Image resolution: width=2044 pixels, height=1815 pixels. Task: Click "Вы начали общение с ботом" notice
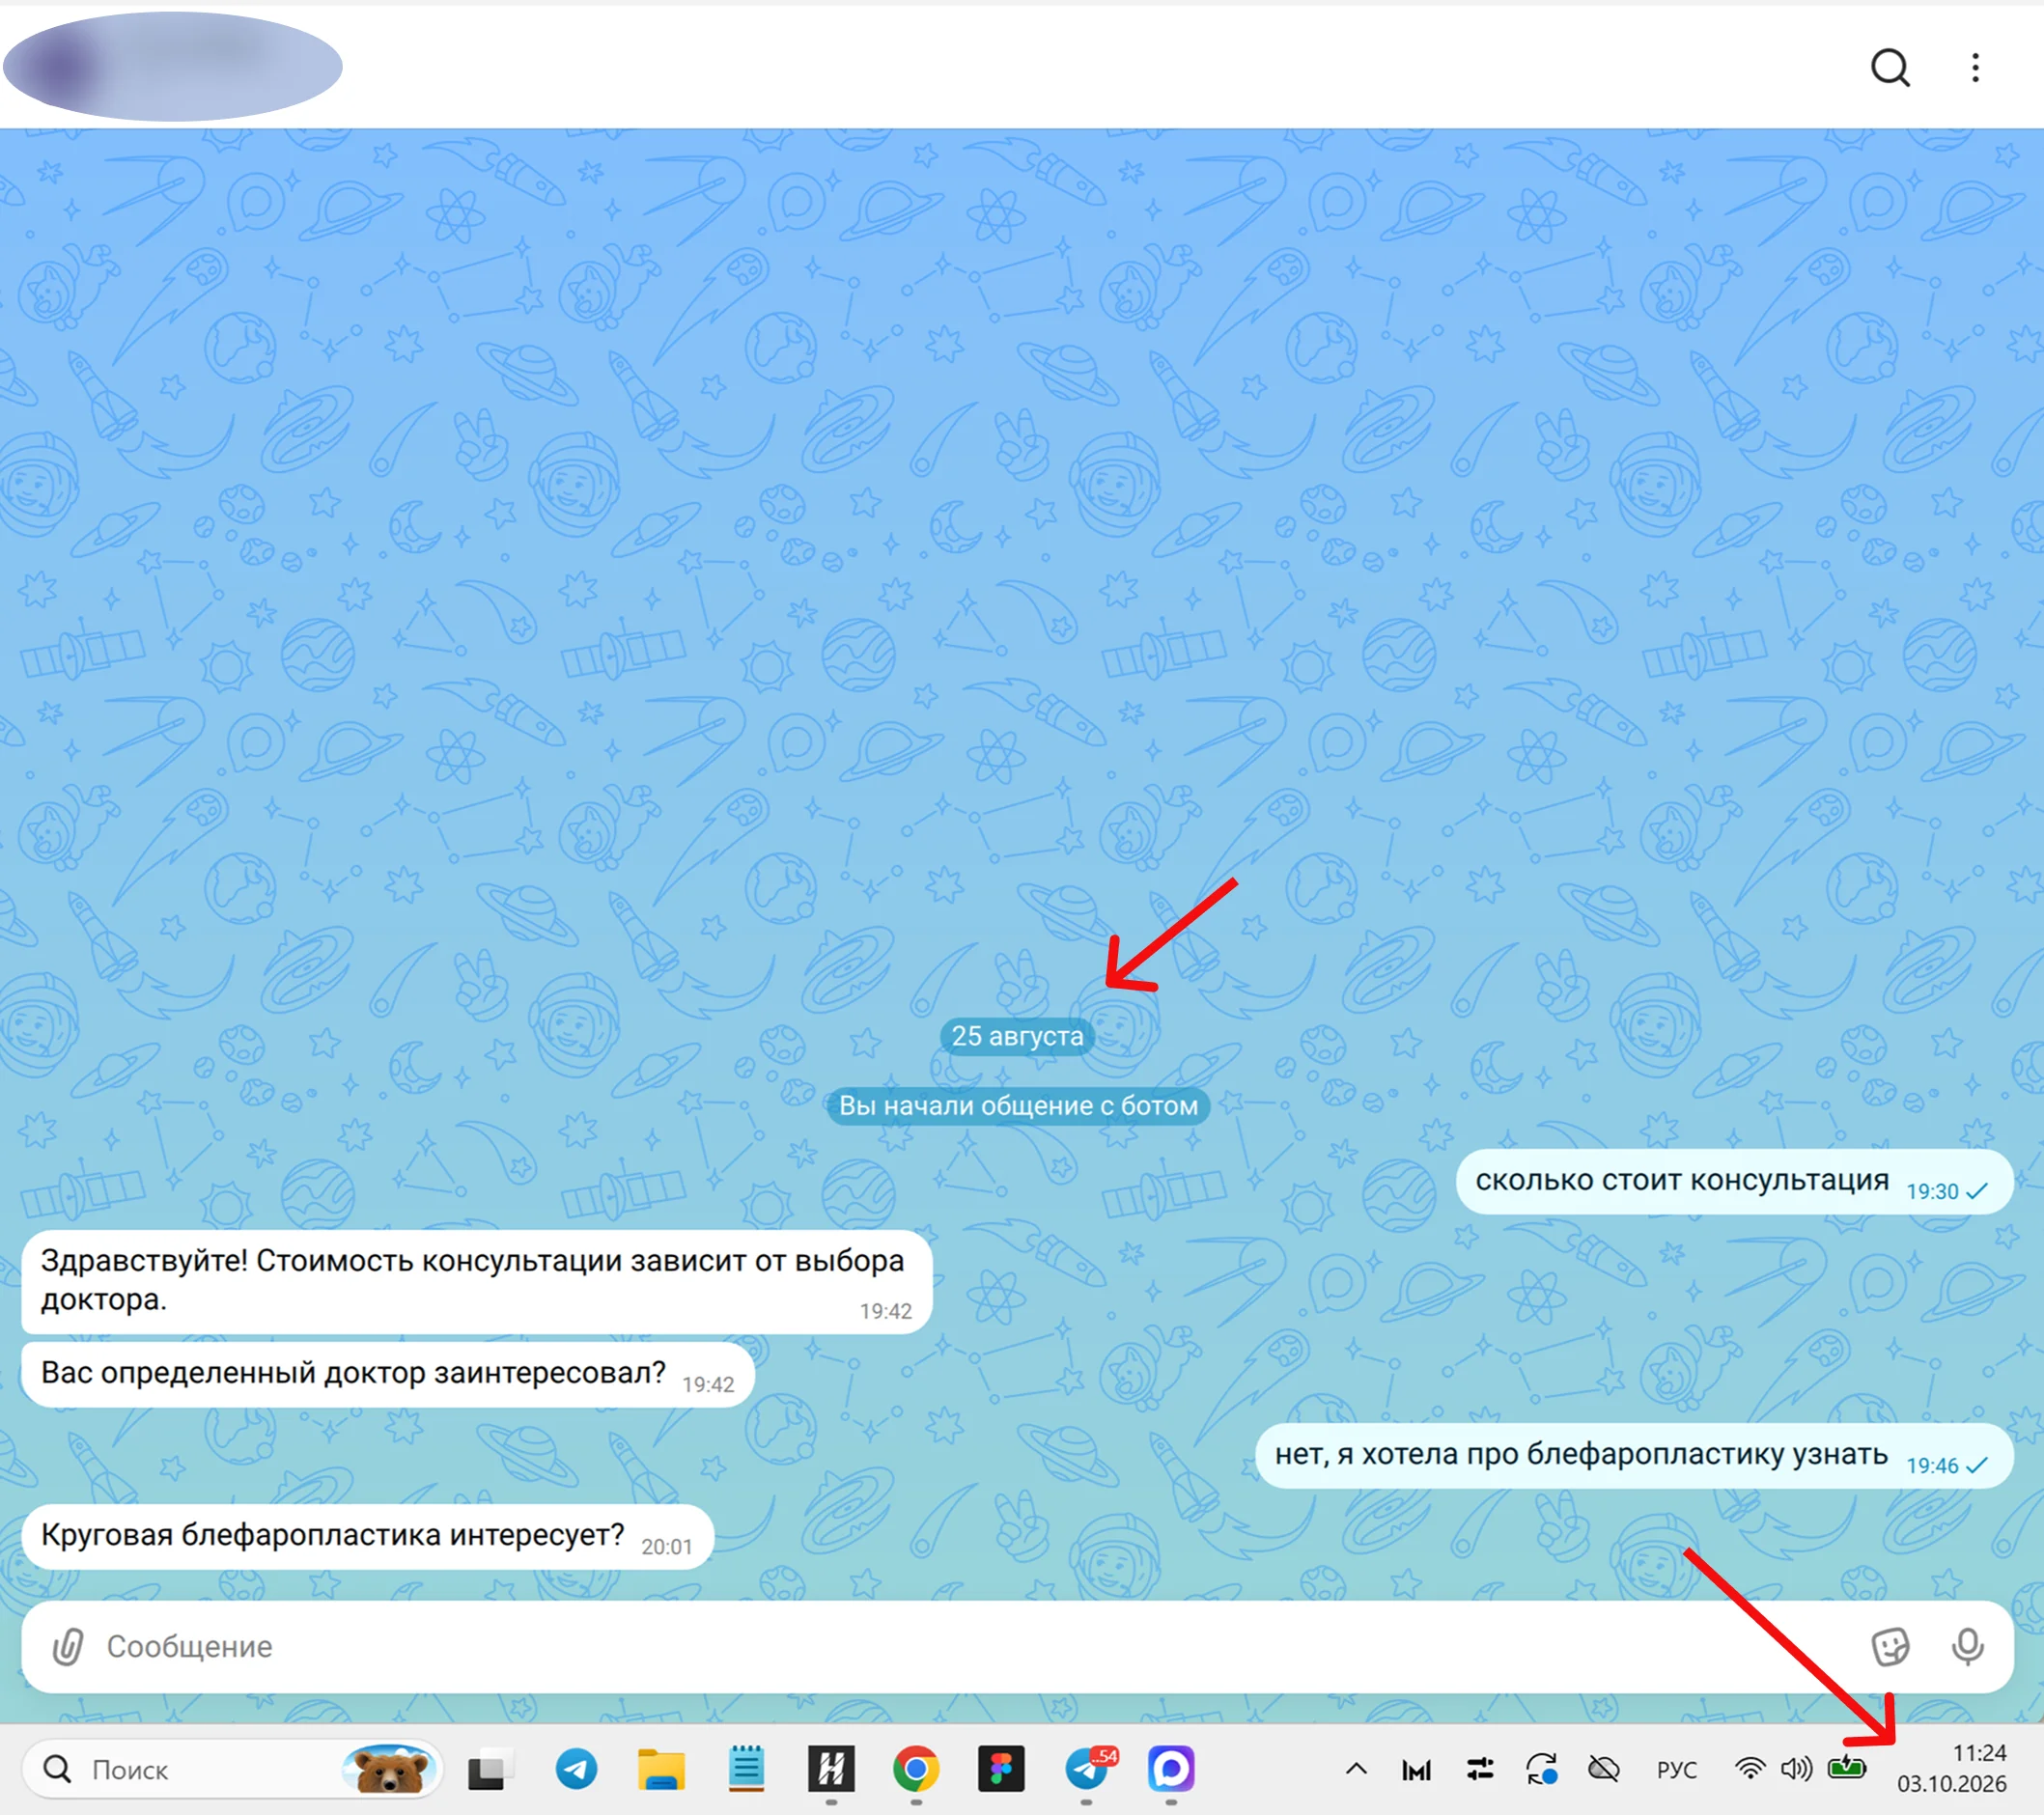tap(1018, 1106)
